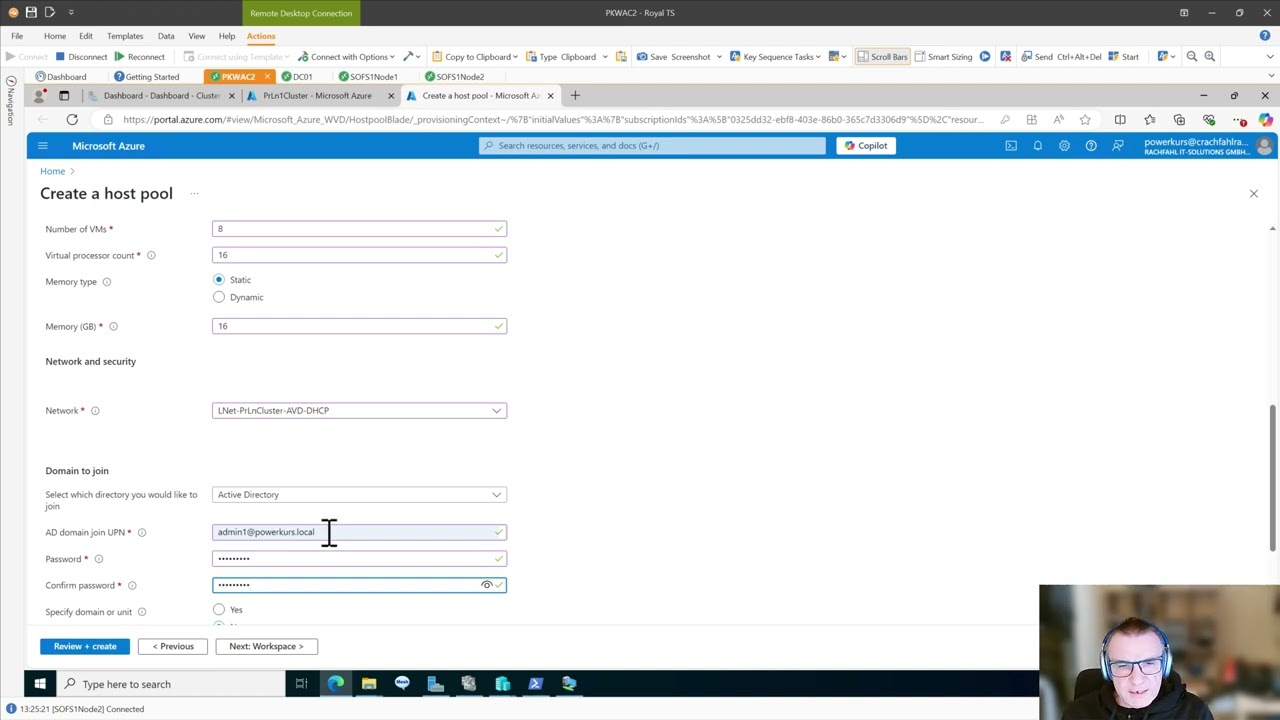Open the Data ribbon tab
The image size is (1280, 720).
pos(166,36)
